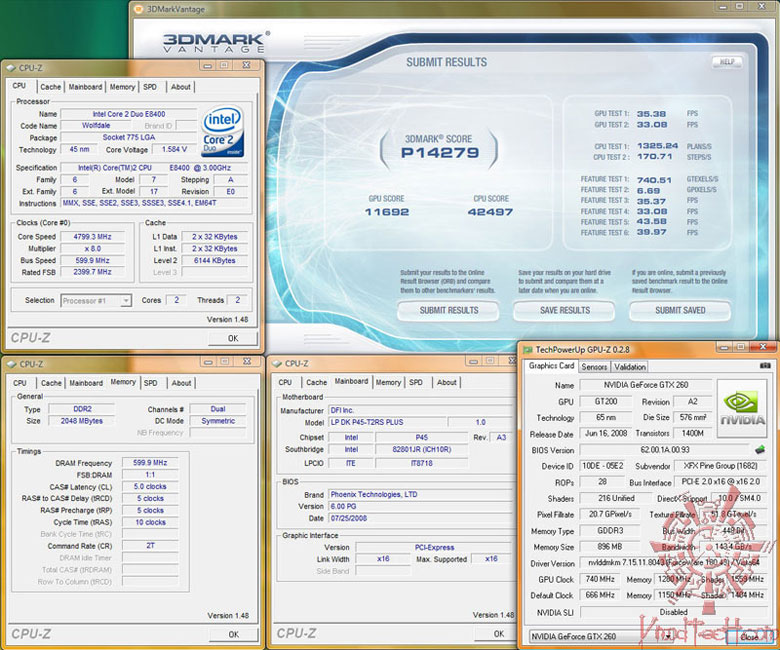The image size is (780, 650).
Task: Open Memory tab in top CPU-Z window
Action: [122, 87]
